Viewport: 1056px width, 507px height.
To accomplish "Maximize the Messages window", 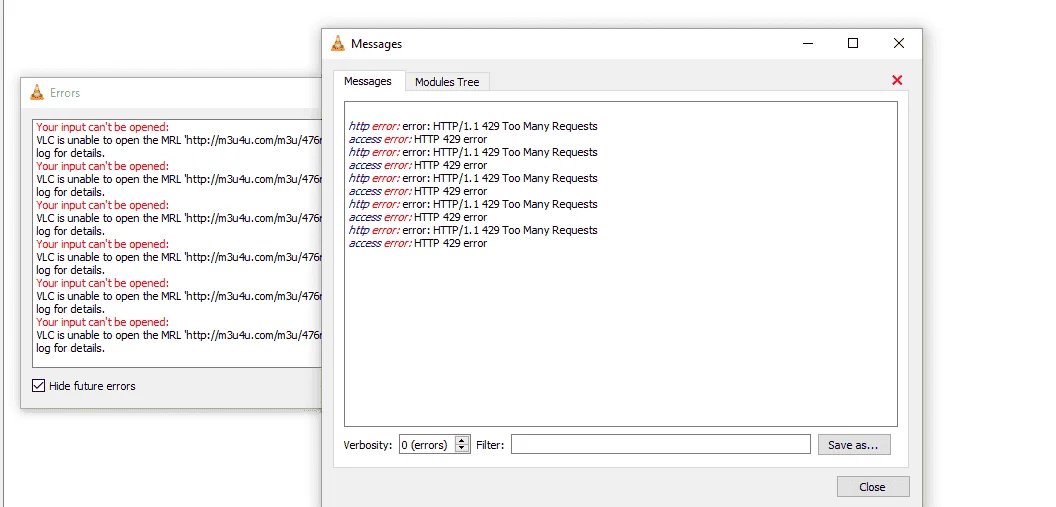I will [x=853, y=44].
